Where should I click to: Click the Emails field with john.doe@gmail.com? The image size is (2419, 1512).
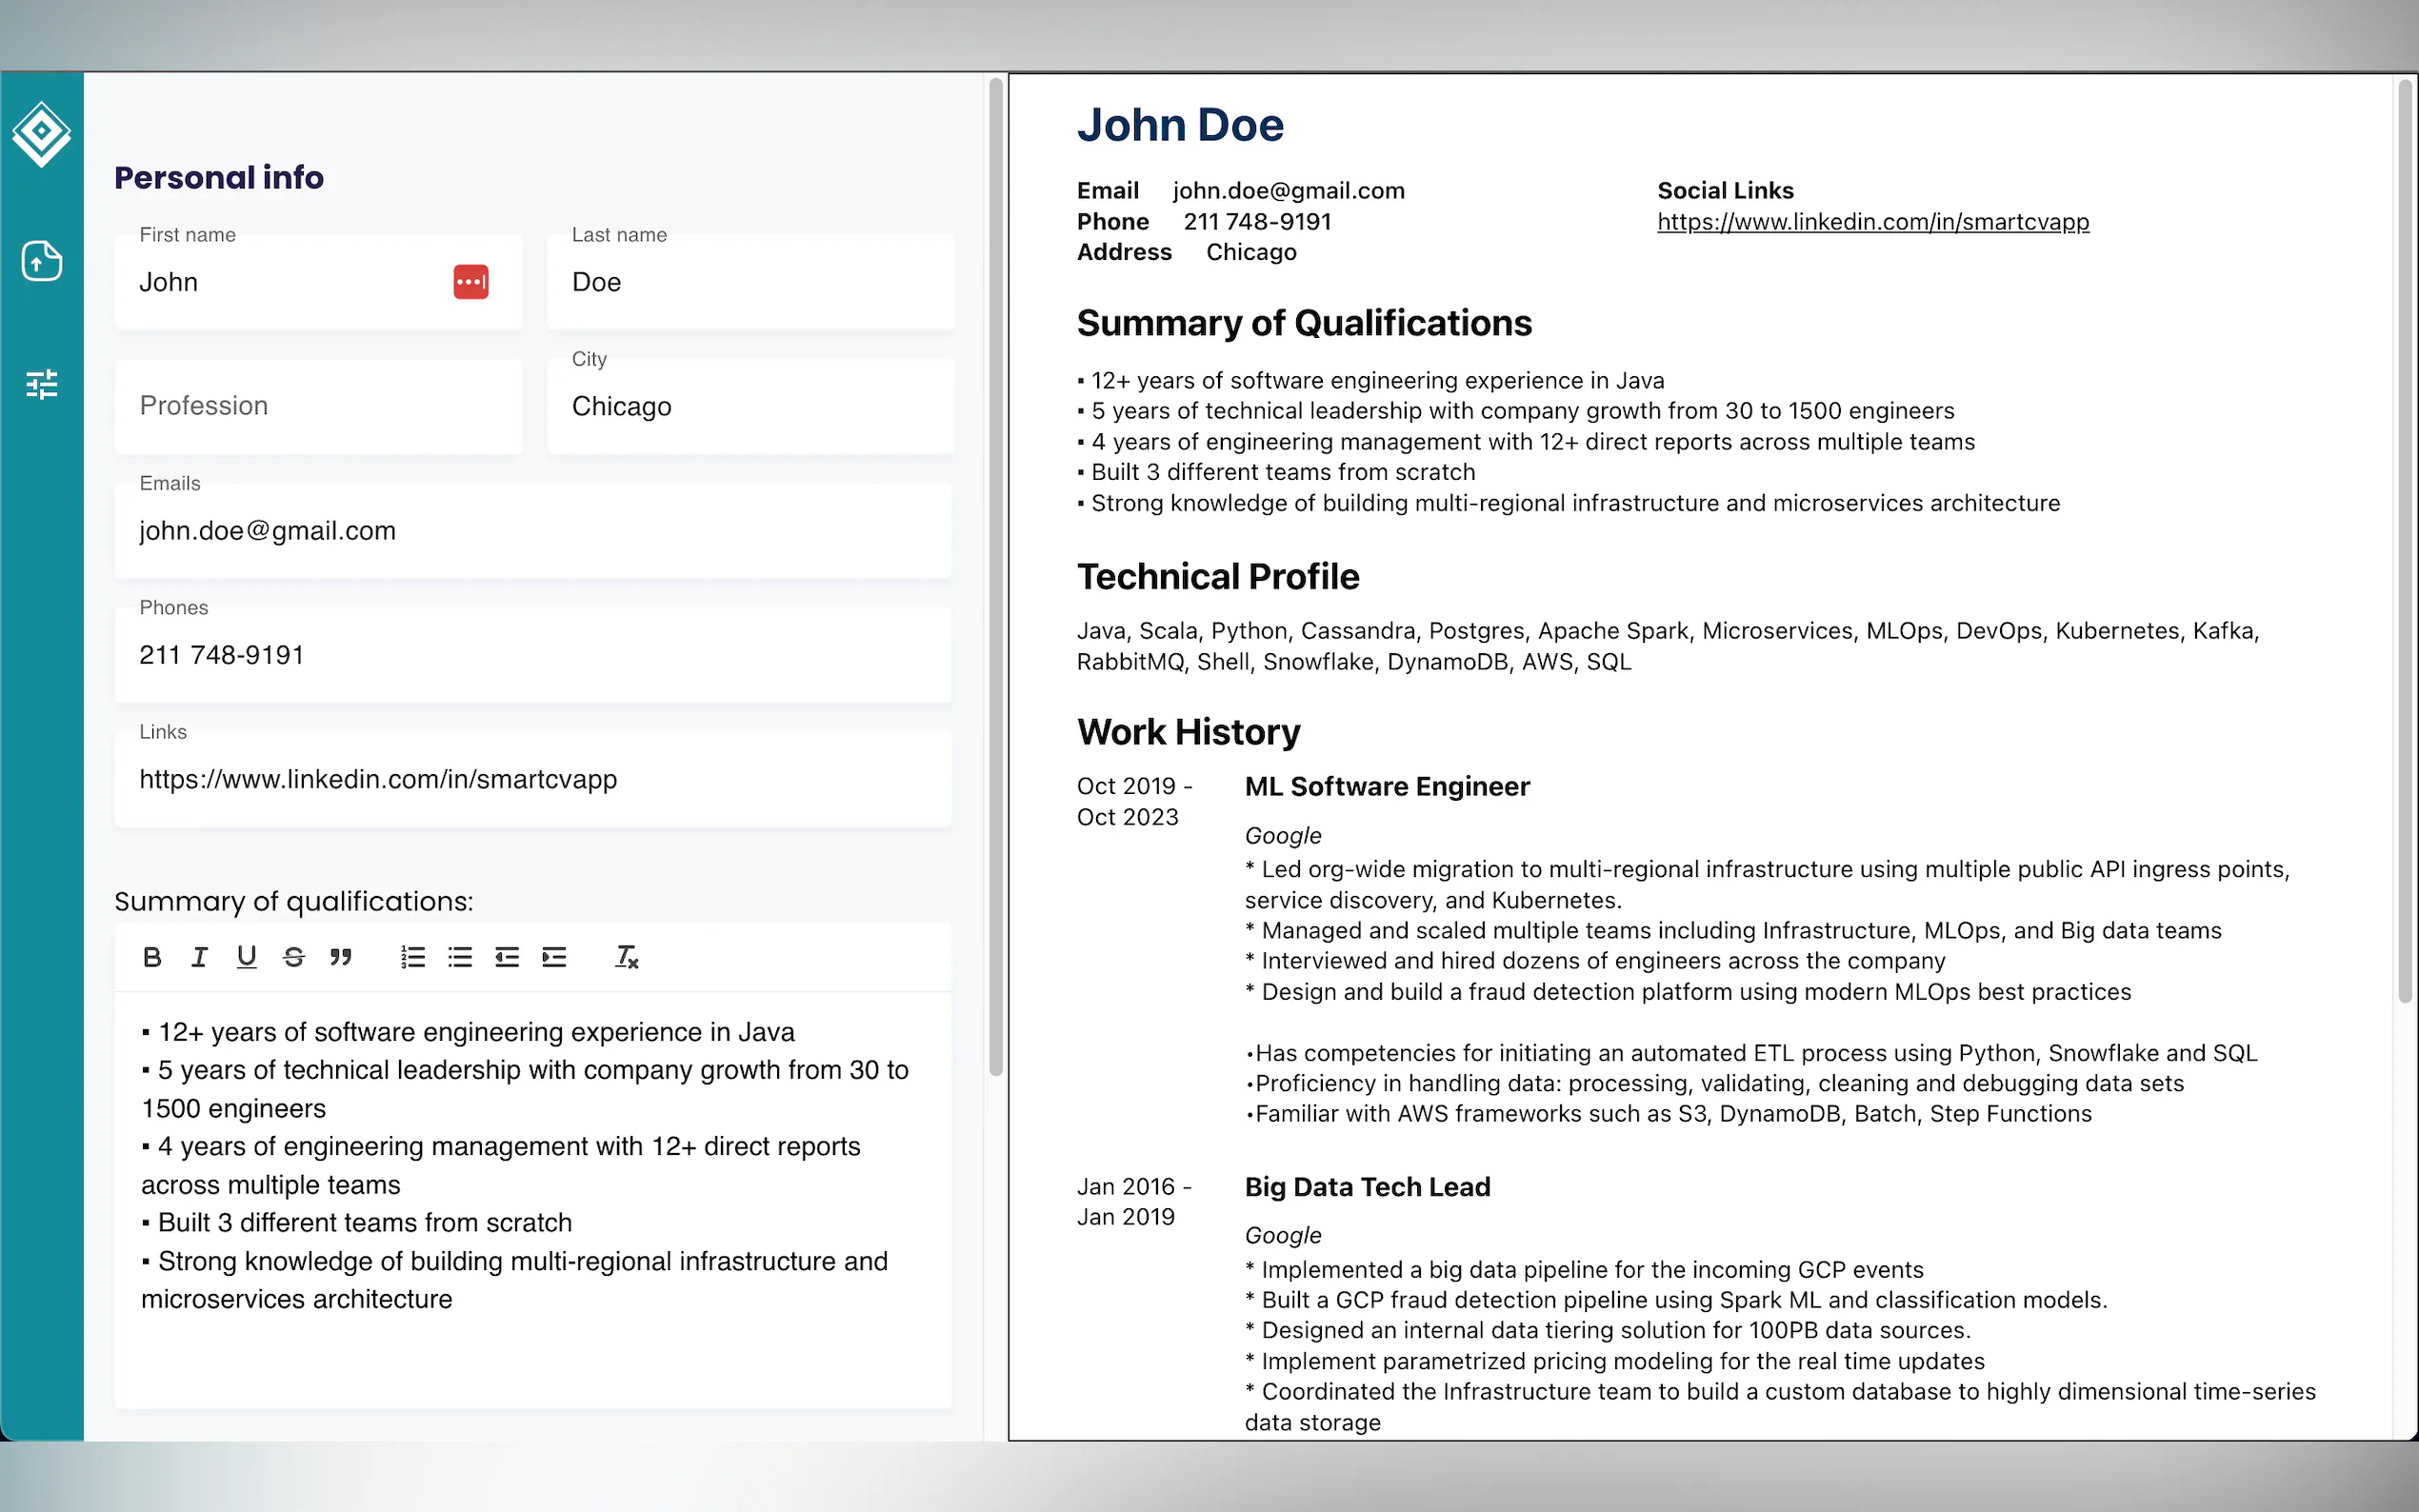pyautogui.click(x=532, y=531)
